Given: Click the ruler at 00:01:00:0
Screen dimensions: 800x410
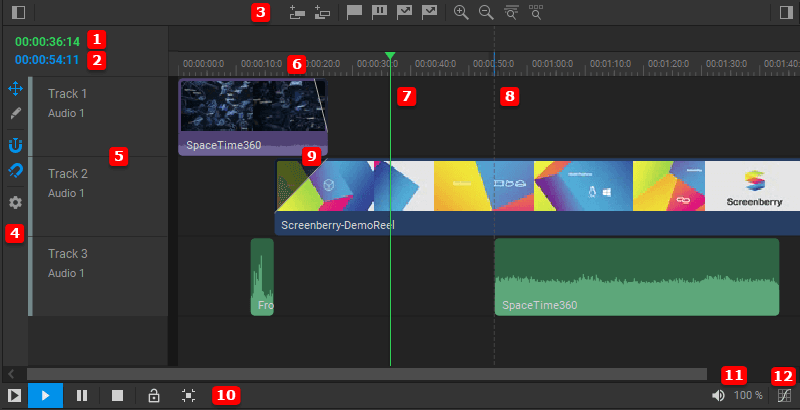Looking at the screenshot, I should 553,64.
